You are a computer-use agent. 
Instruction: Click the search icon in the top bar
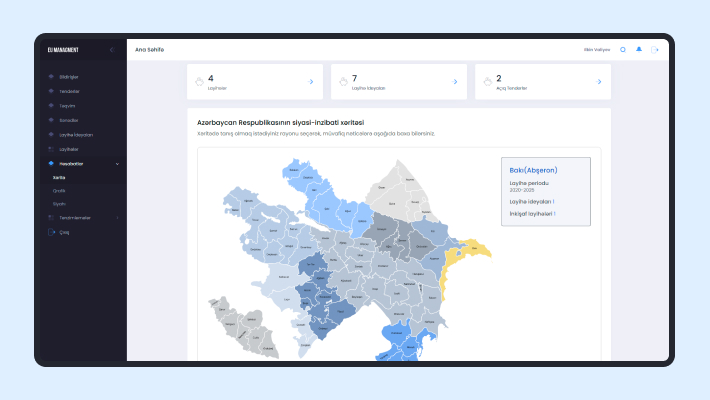pyautogui.click(x=623, y=49)
